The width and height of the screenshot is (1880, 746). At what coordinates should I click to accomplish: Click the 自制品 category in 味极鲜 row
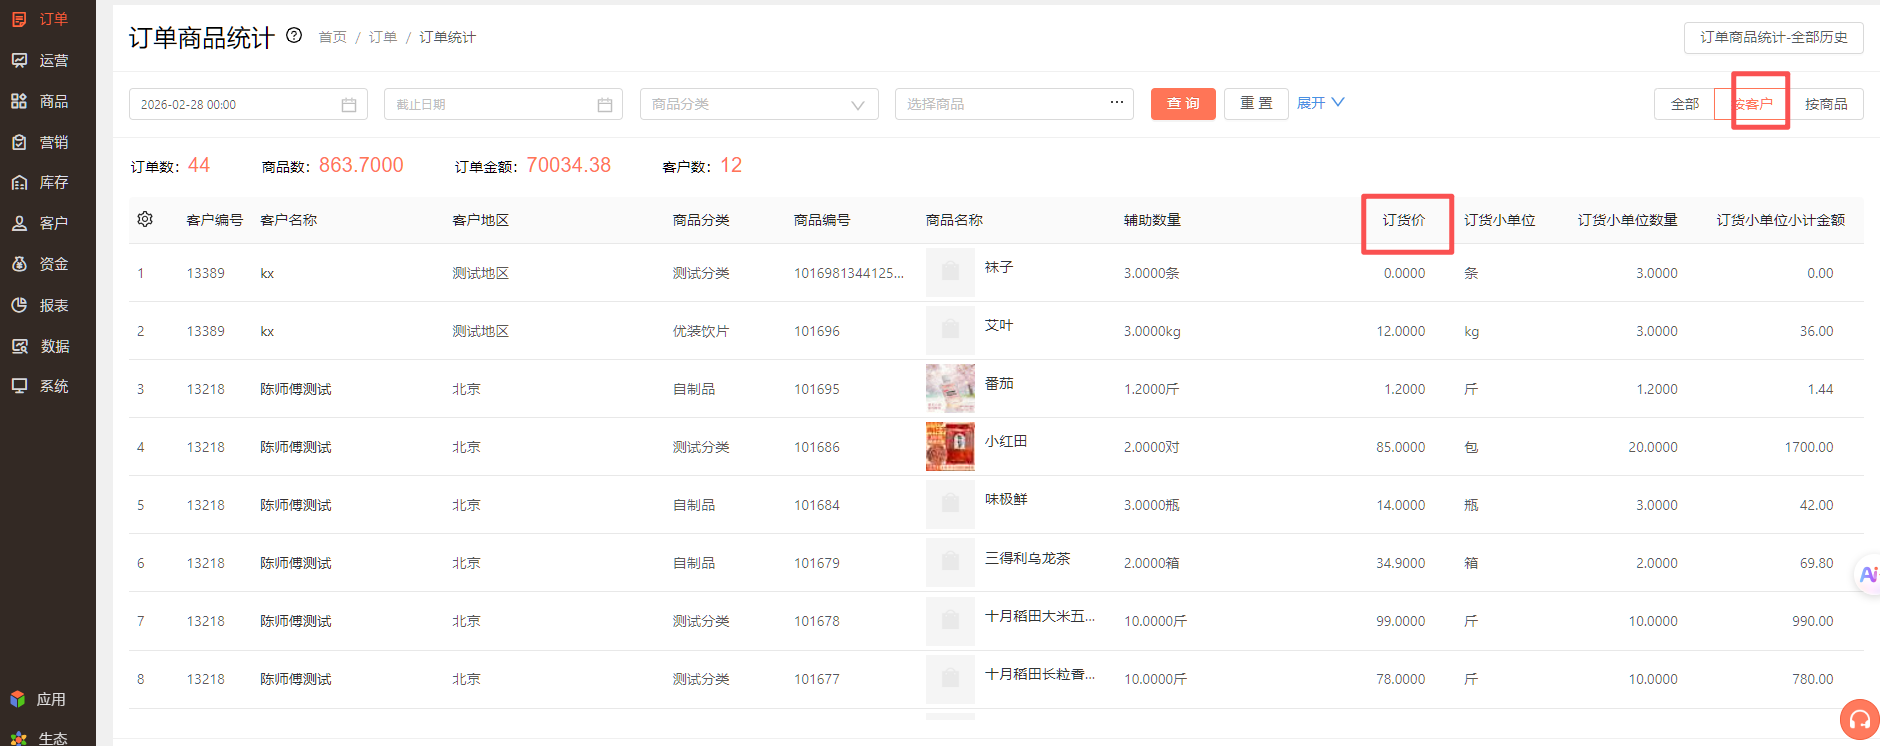point(694,505)
